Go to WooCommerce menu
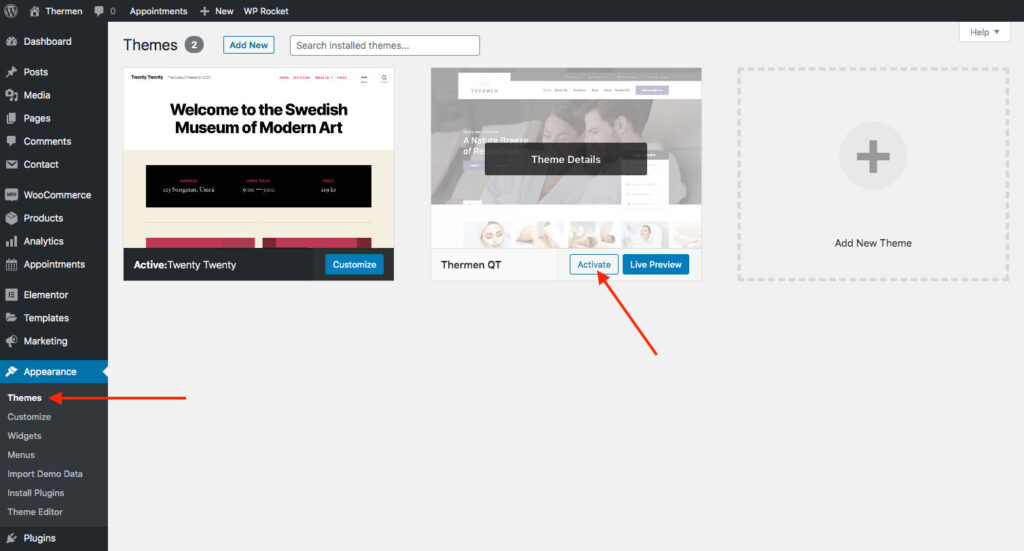Screen dimensions: 1024x551 [57, 195]
